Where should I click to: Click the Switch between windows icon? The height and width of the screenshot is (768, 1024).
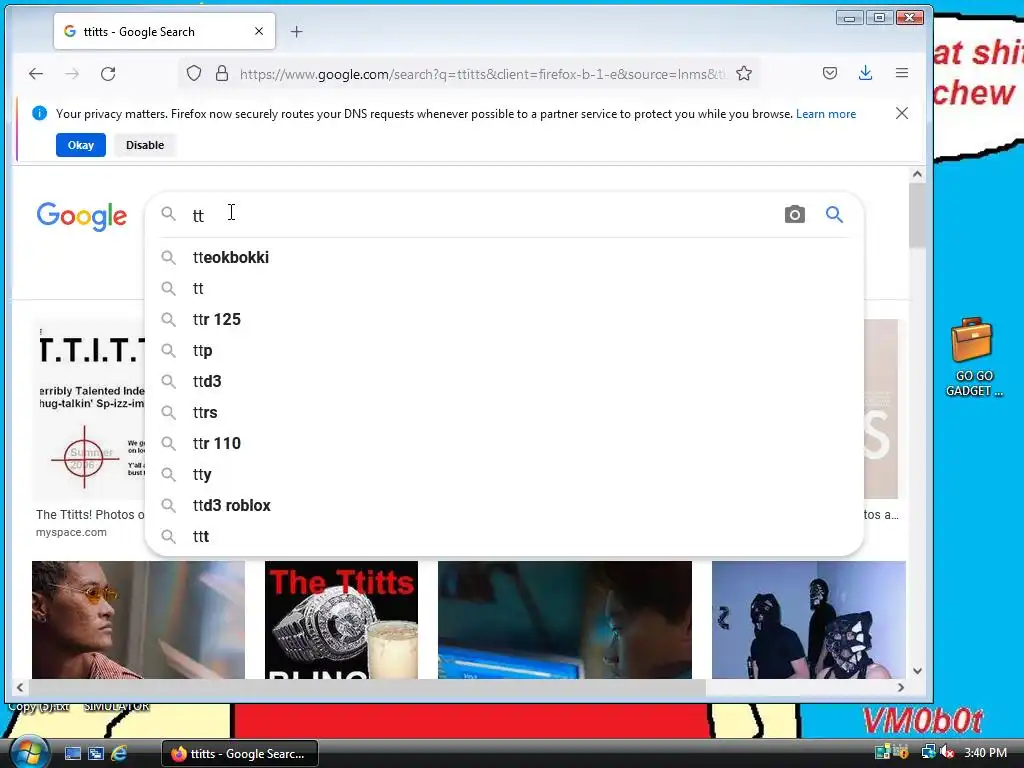tap(96, 754)
